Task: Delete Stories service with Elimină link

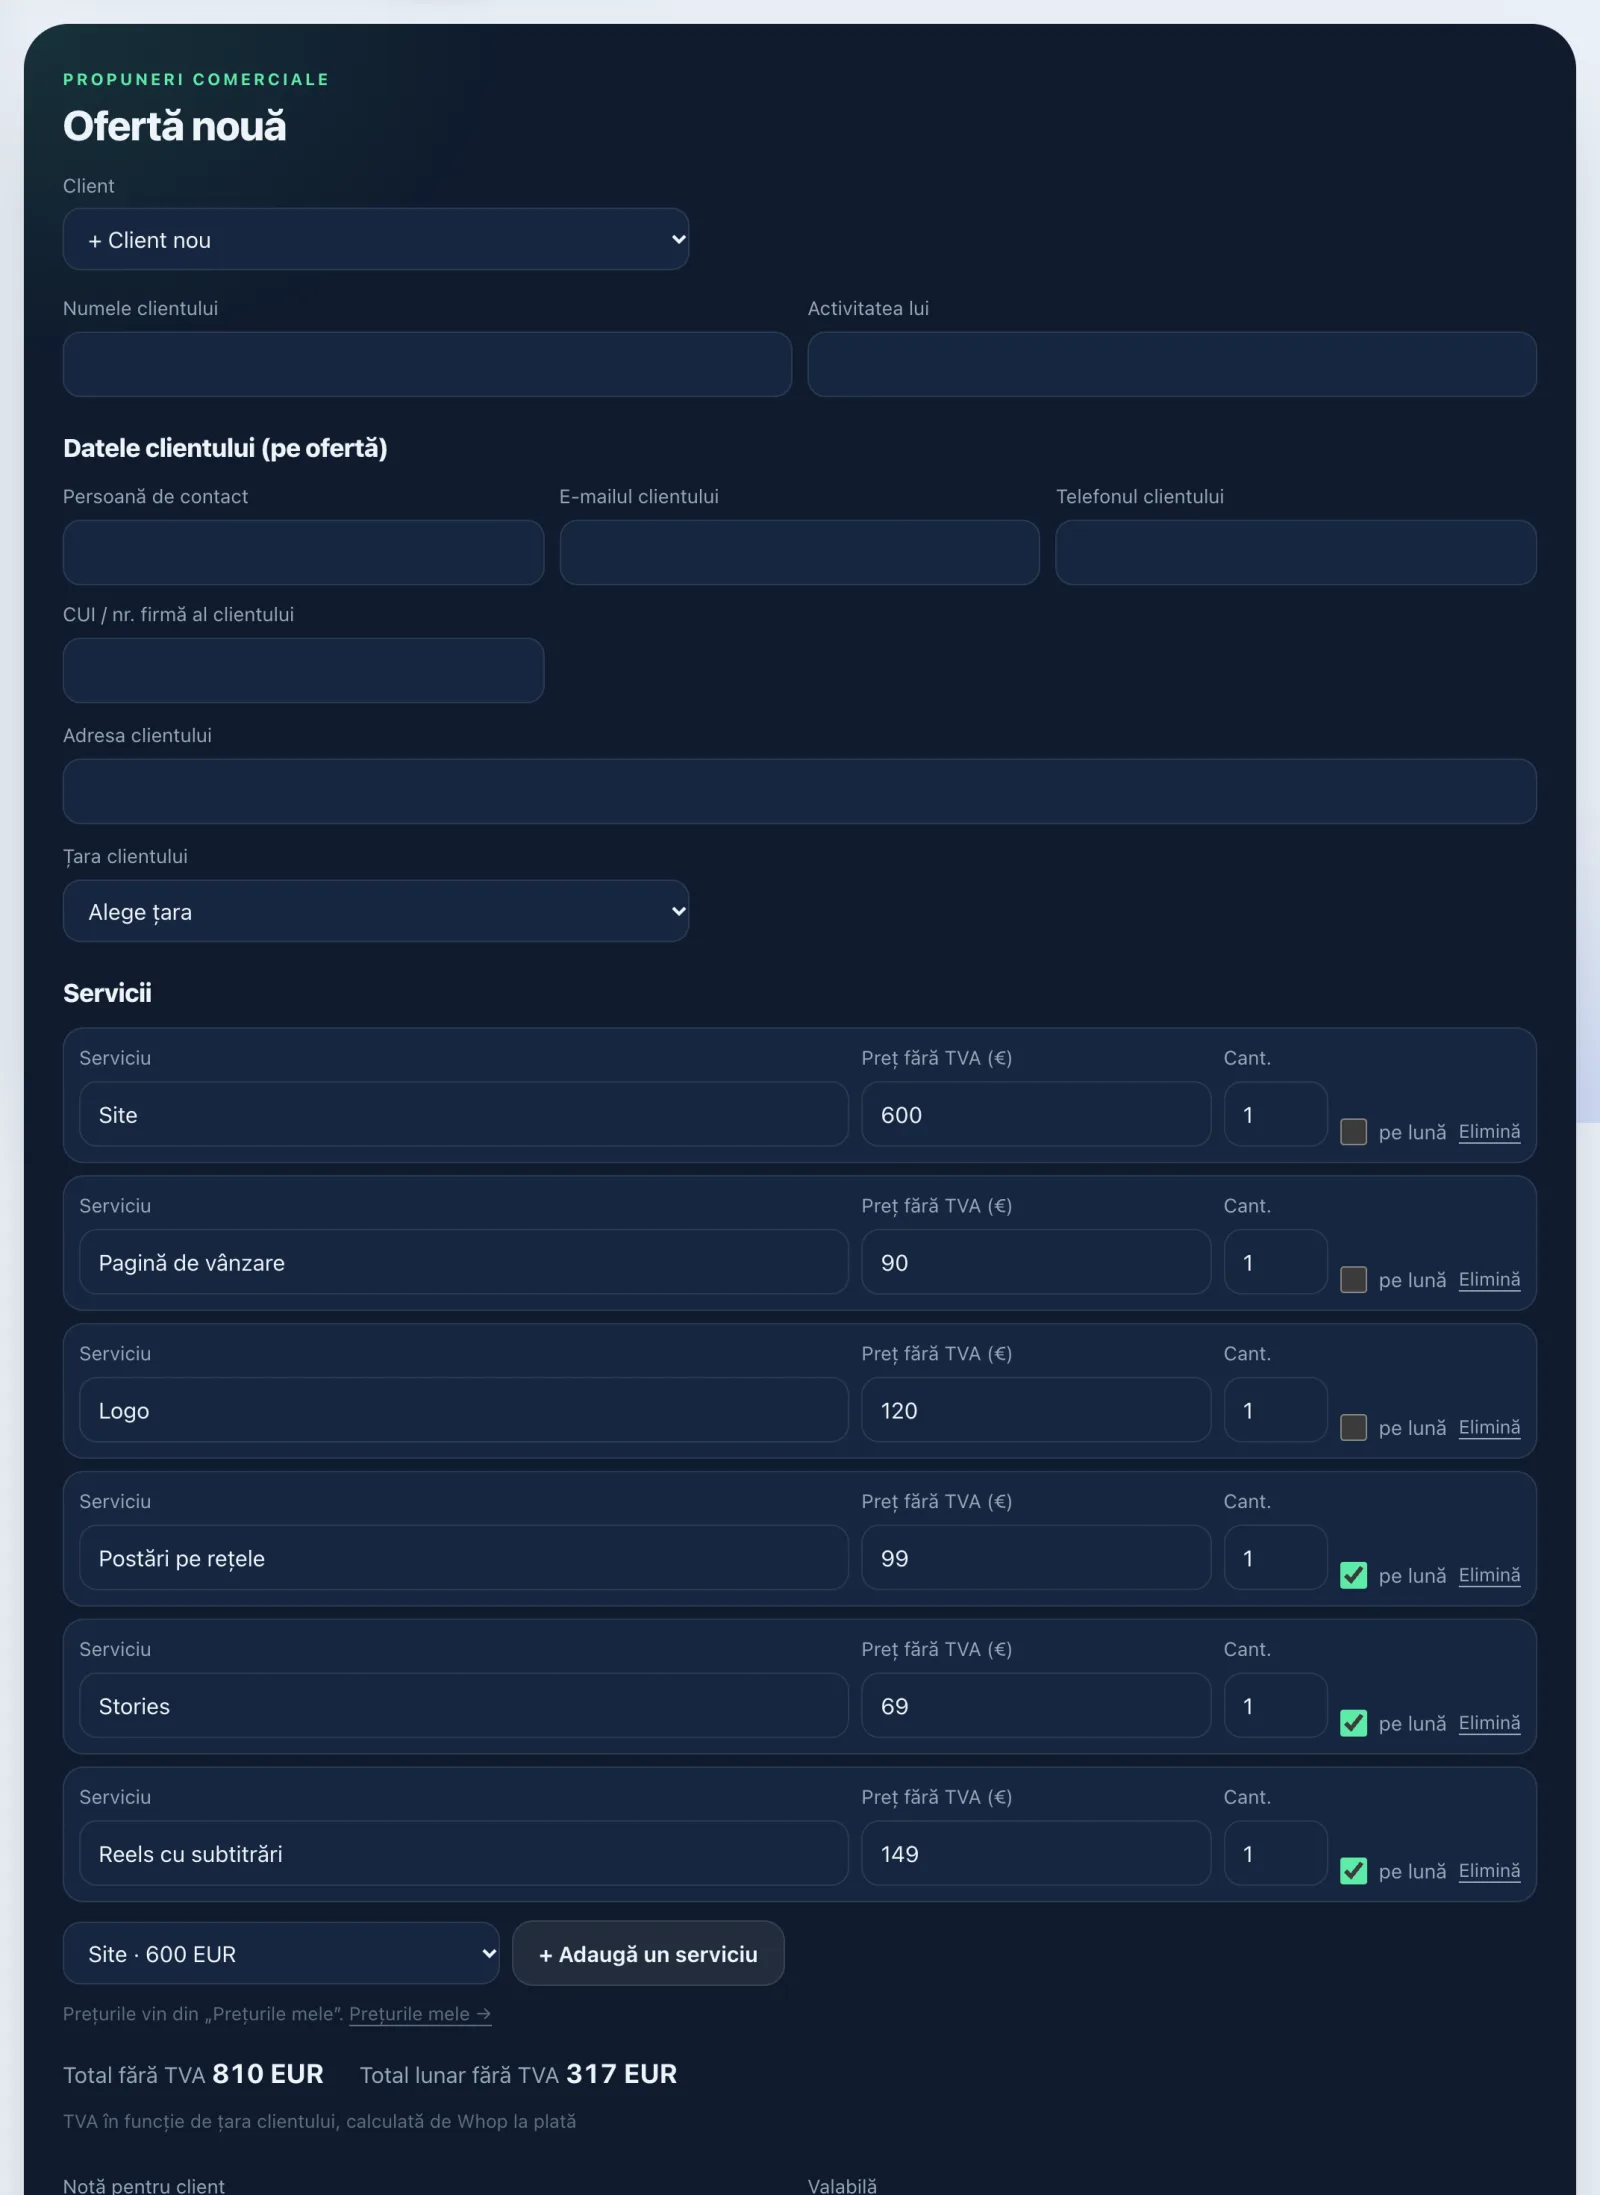Action: click(x=1489, y=1724)
